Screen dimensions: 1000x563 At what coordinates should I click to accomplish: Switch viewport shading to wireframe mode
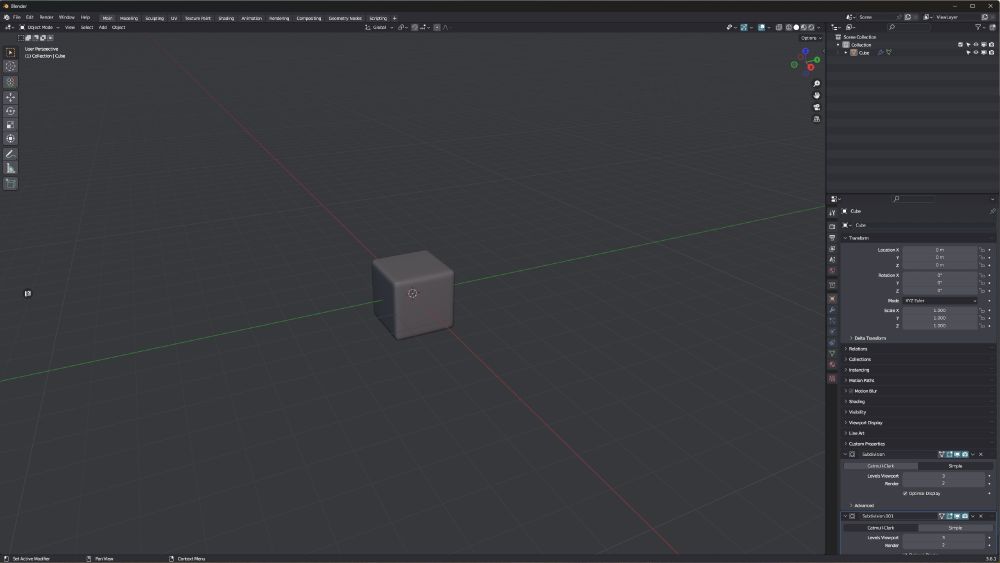[789, 27]
